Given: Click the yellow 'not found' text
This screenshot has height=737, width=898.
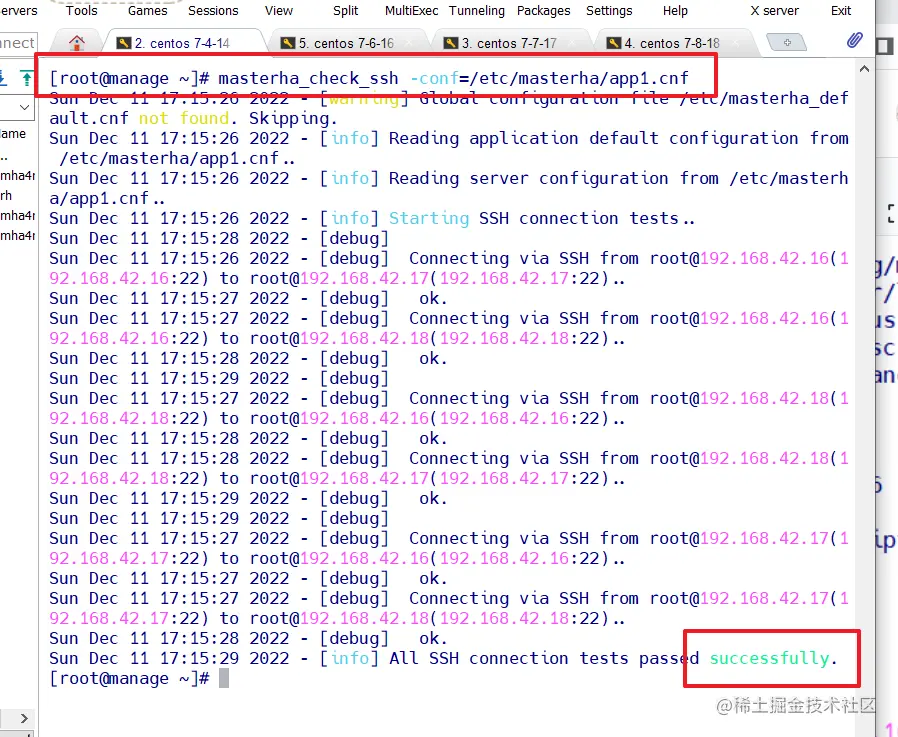Looking at the screenshot, I should 184,118.
